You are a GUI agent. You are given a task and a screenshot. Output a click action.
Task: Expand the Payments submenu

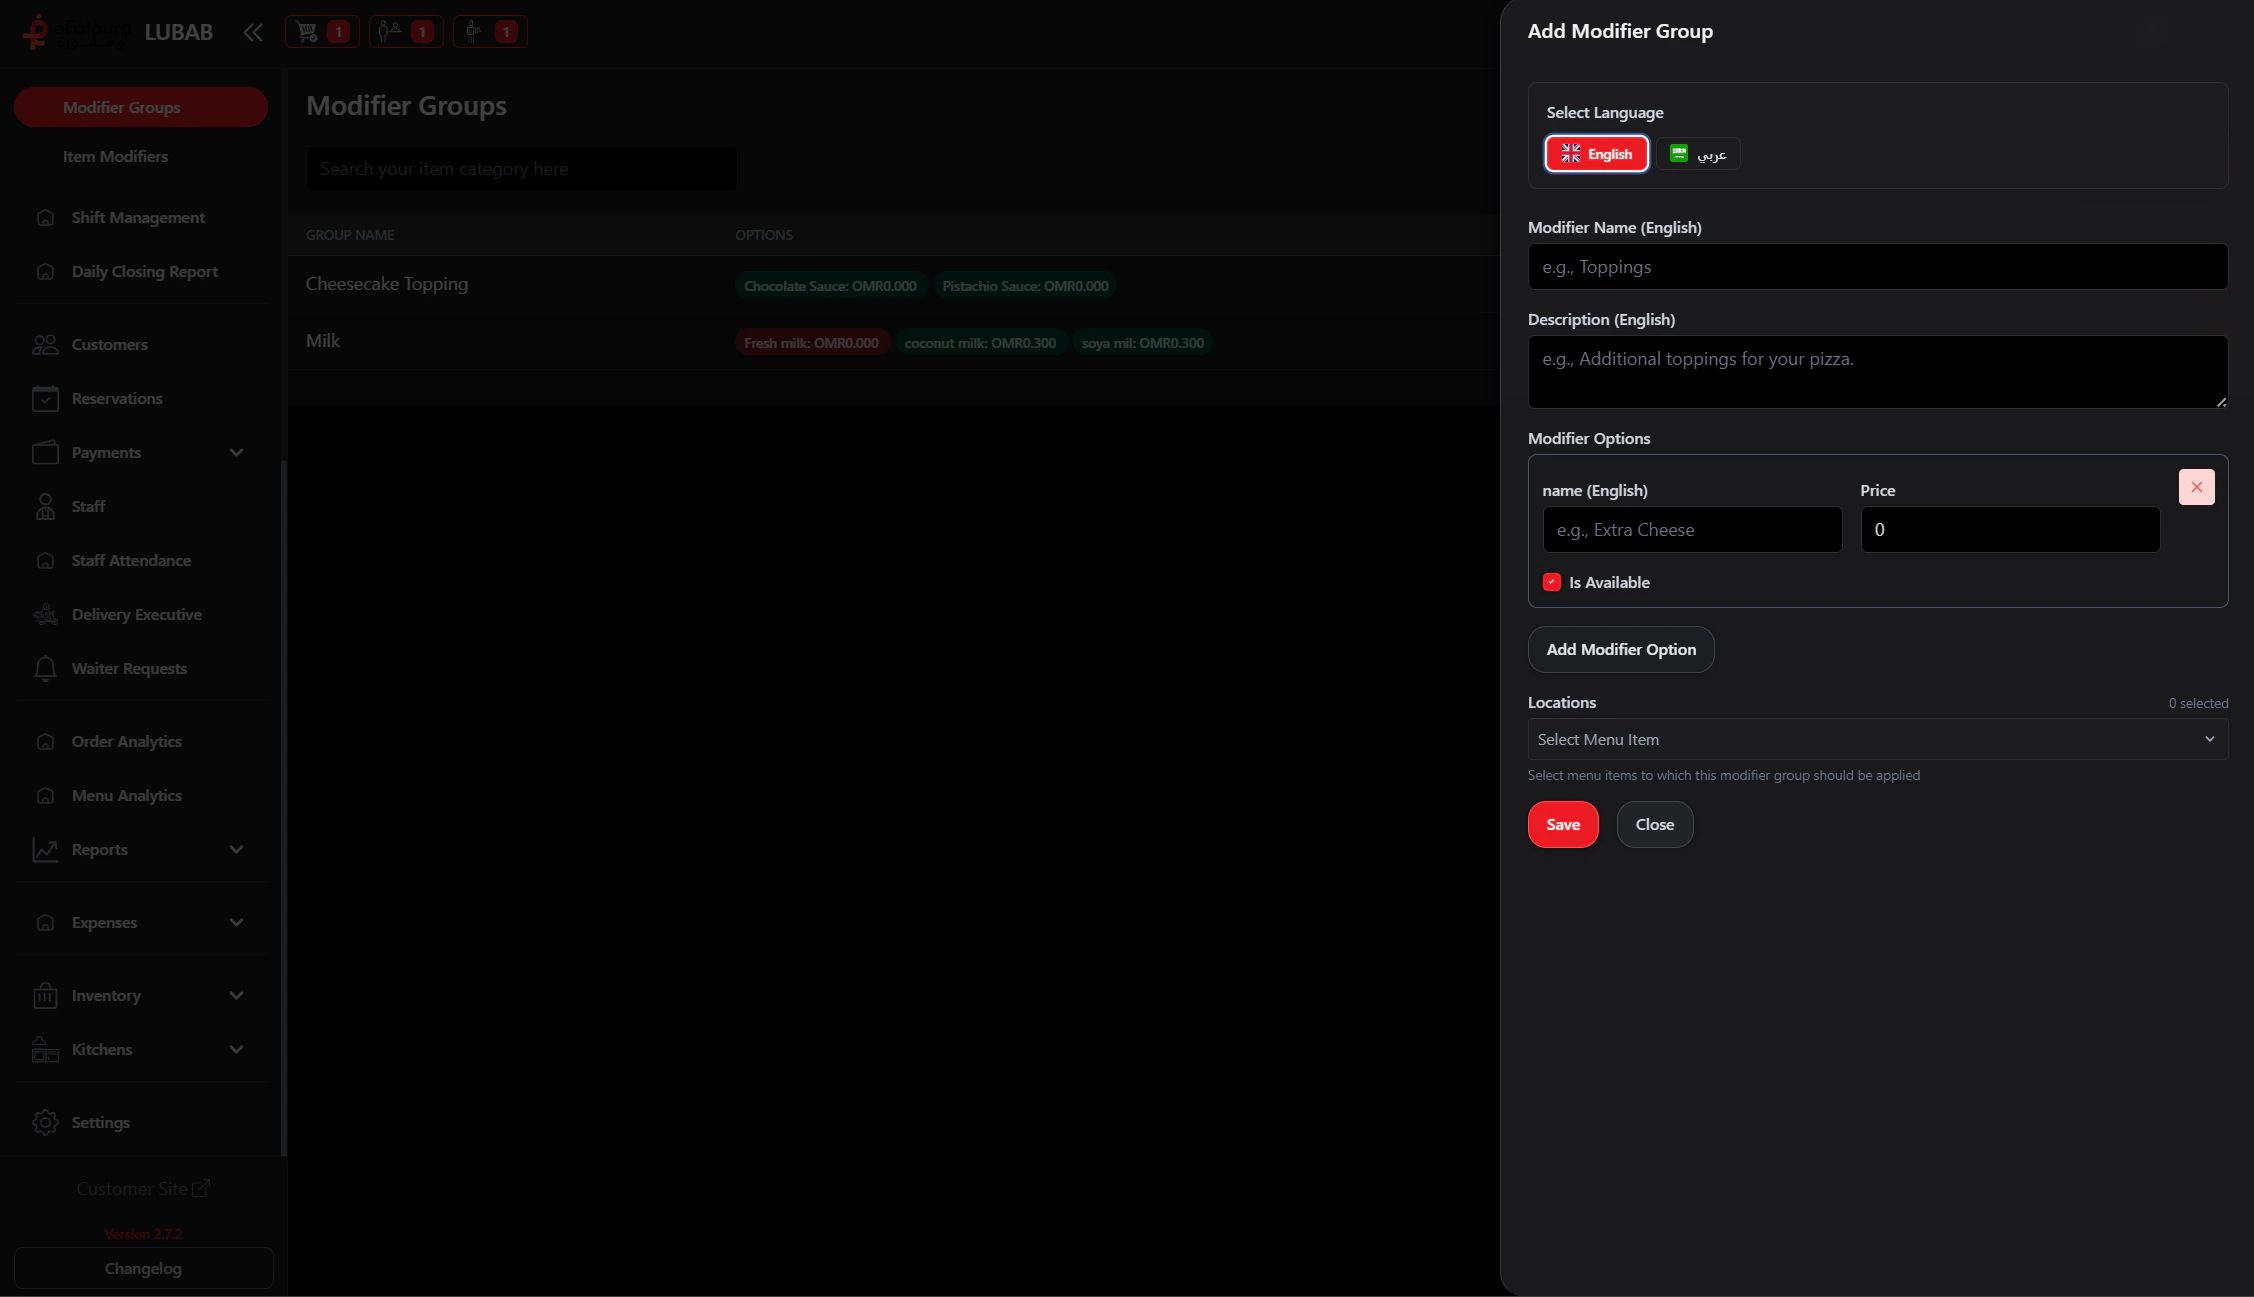(236, 452)
